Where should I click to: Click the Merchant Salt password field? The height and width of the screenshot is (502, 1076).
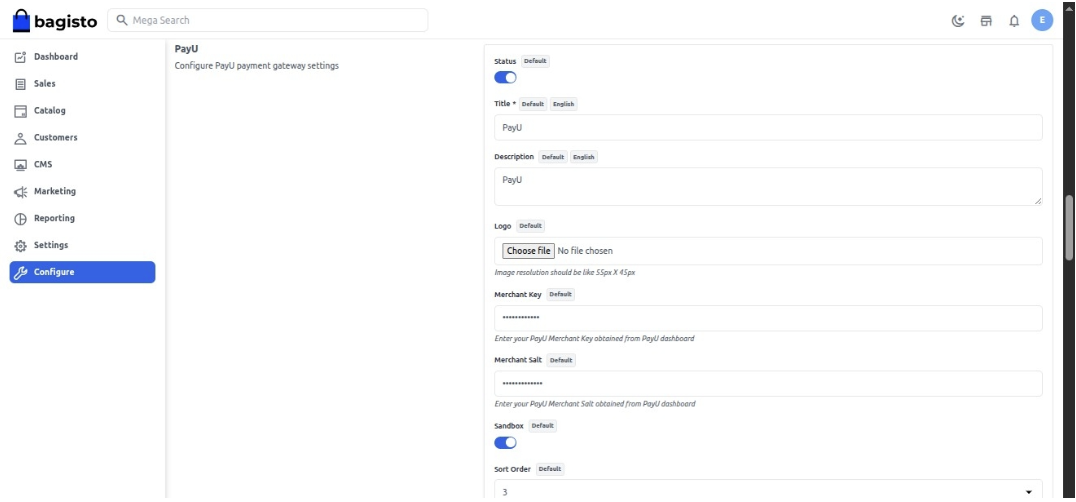(x=768, y=384)
